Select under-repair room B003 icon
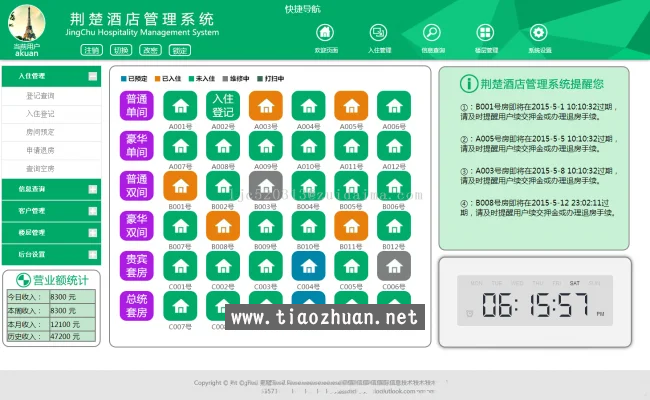650x400 pixels. tap(266, 186)
